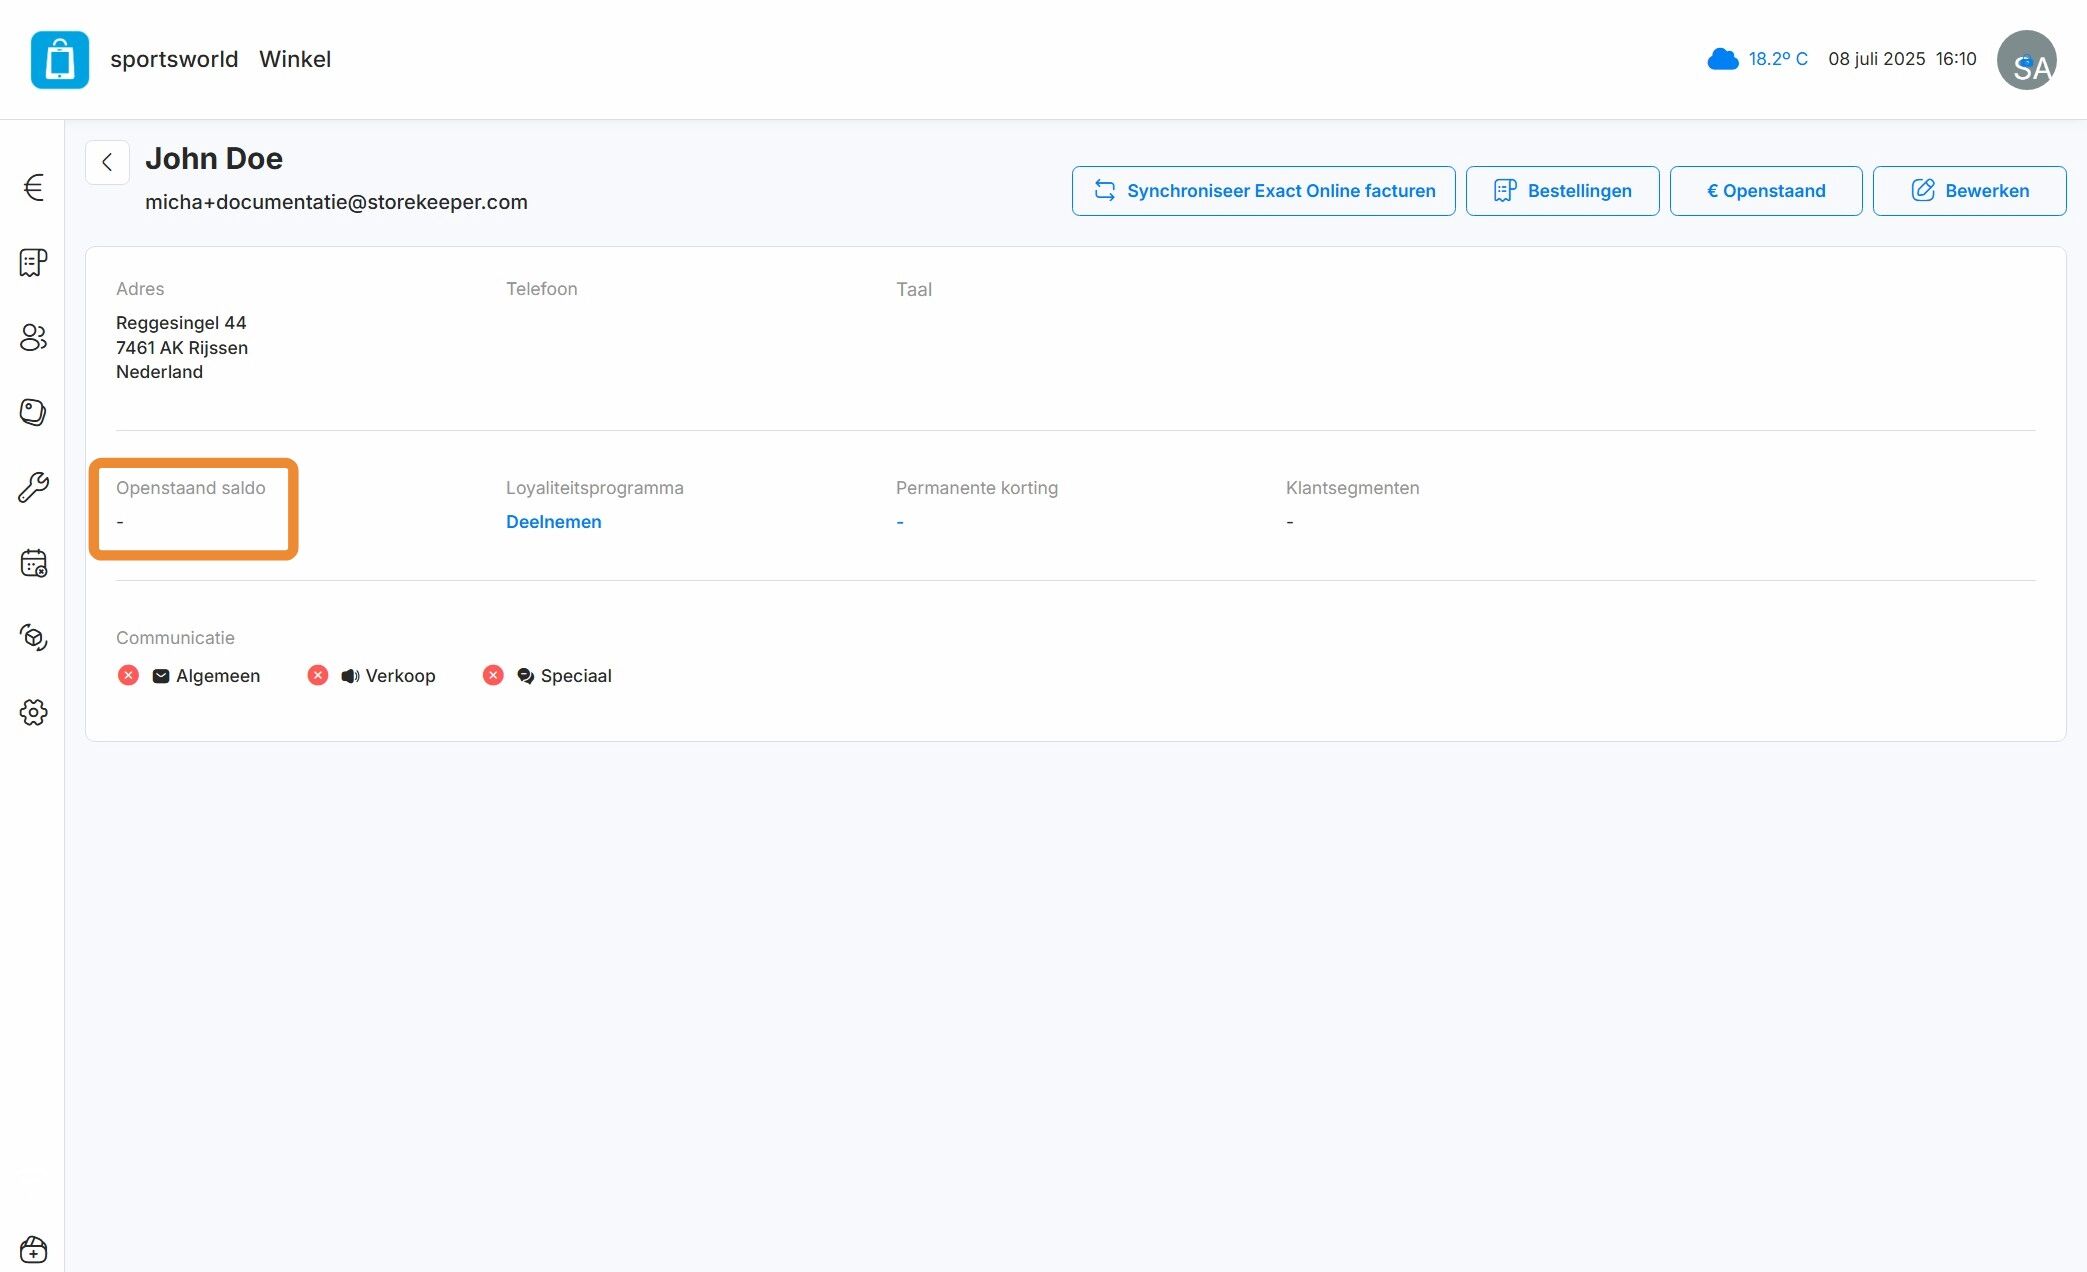Open the wrench repairs icon in sidebar
The width and height of the screenshot is (2087, 1272).
point(33,488)
